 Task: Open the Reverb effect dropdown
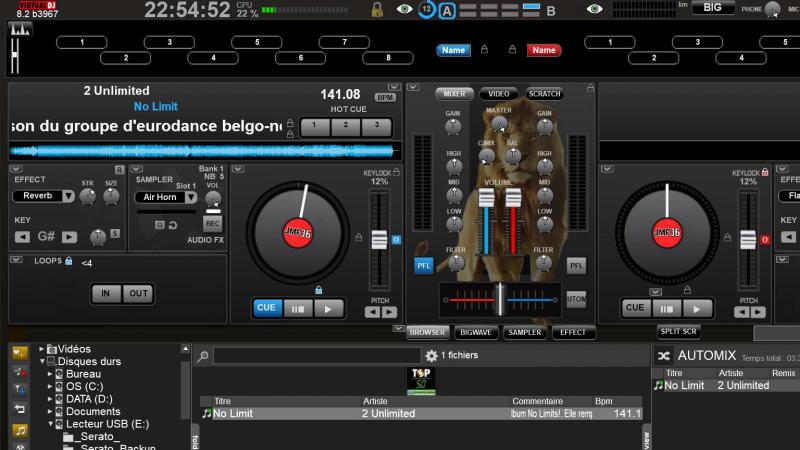68,196
